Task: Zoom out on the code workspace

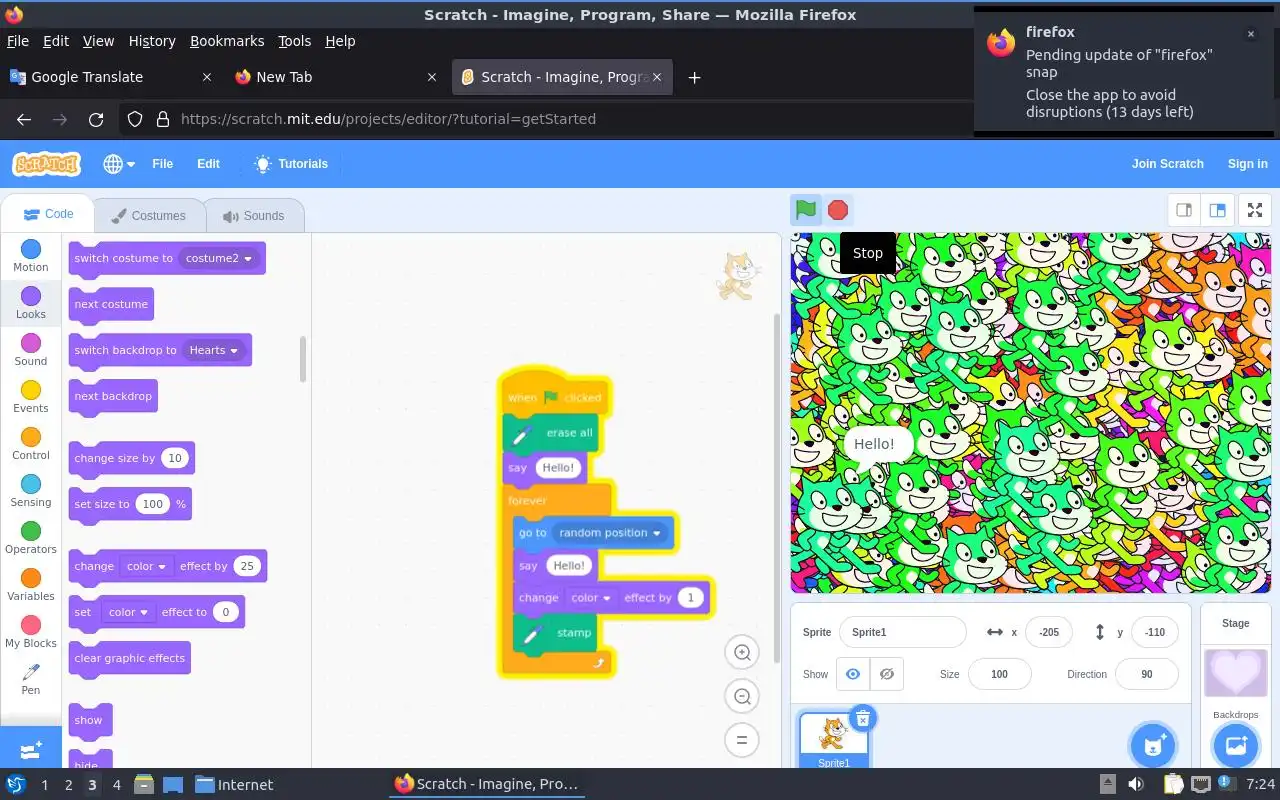Action: point(742,697)
